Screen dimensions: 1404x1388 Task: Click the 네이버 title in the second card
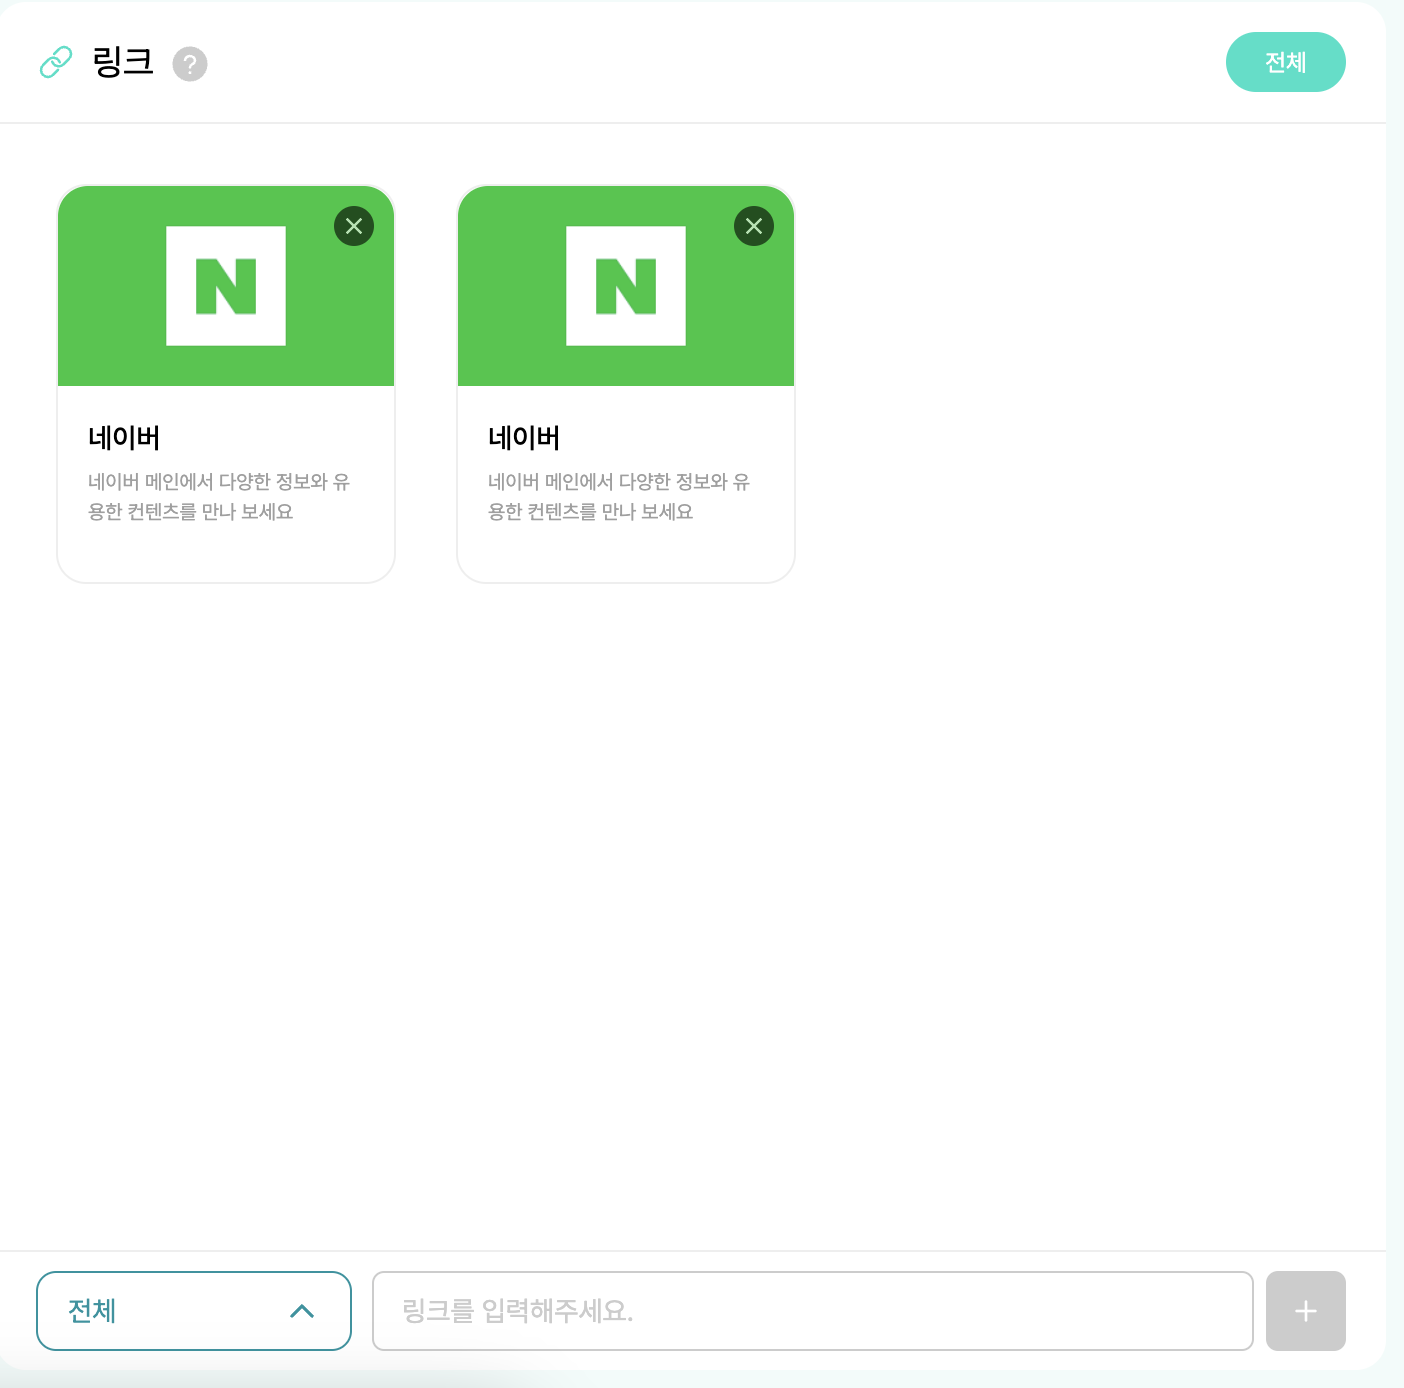(524, 438)
